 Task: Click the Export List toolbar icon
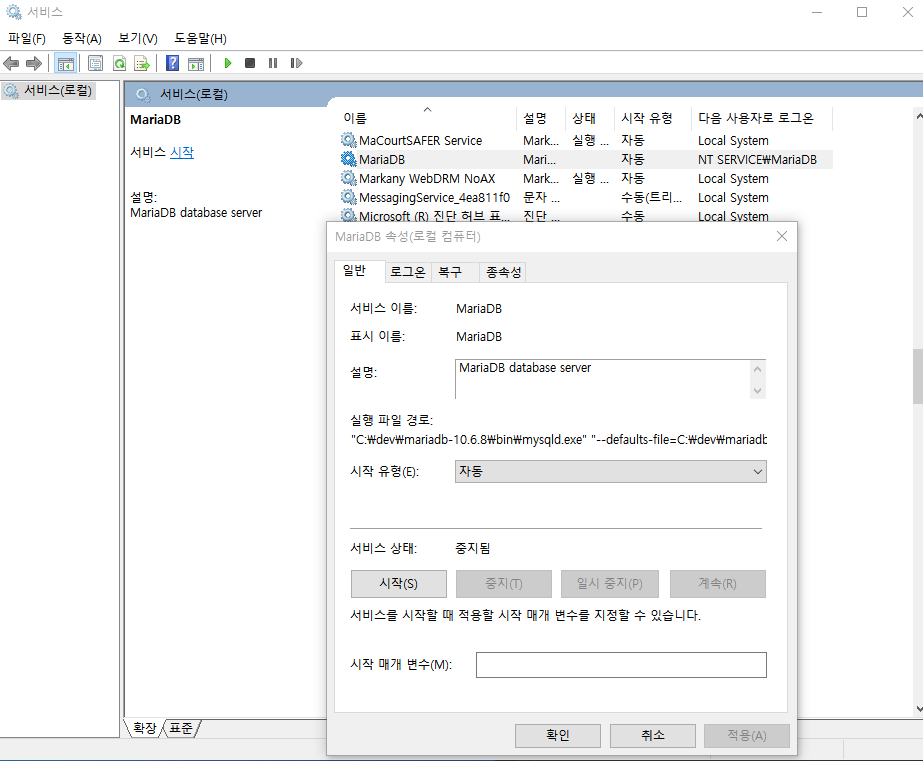[x=142, y=63]
